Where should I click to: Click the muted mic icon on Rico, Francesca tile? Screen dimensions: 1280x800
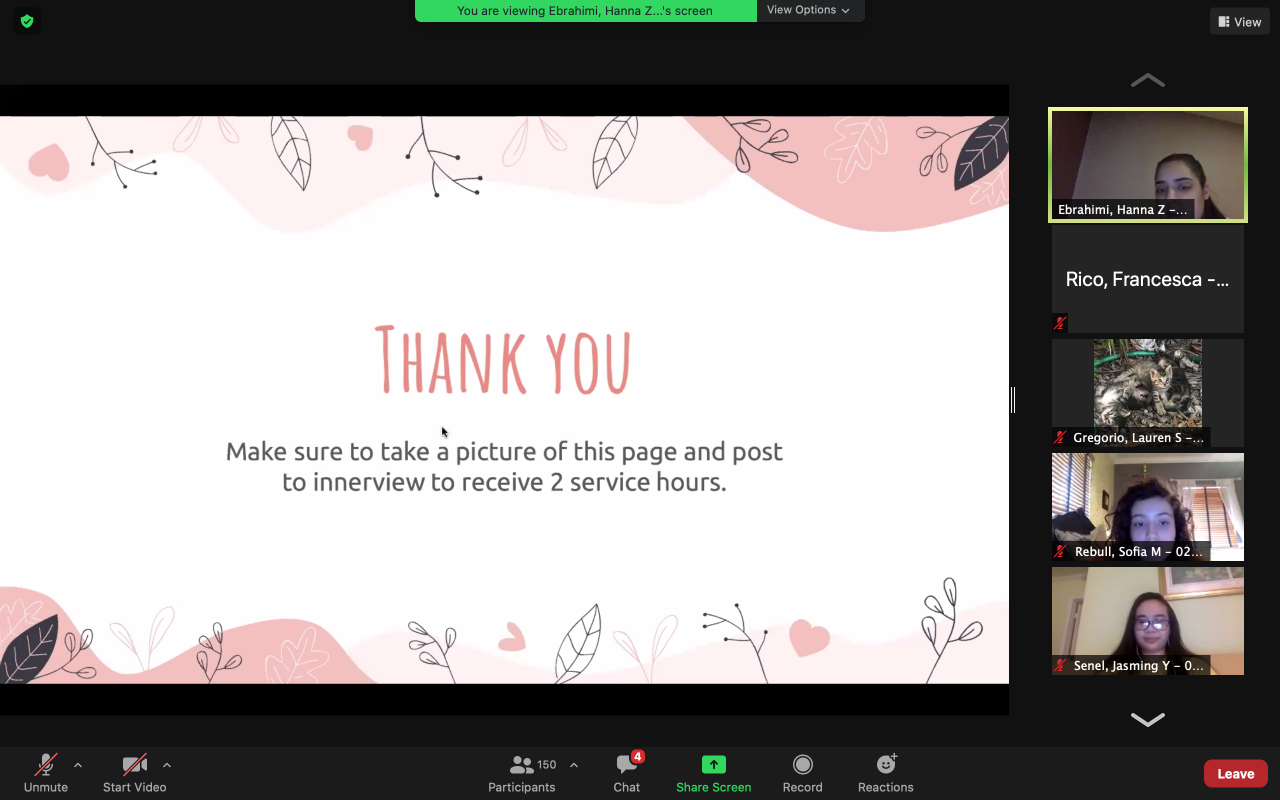pyautogui.click(x=1060, y=323)
